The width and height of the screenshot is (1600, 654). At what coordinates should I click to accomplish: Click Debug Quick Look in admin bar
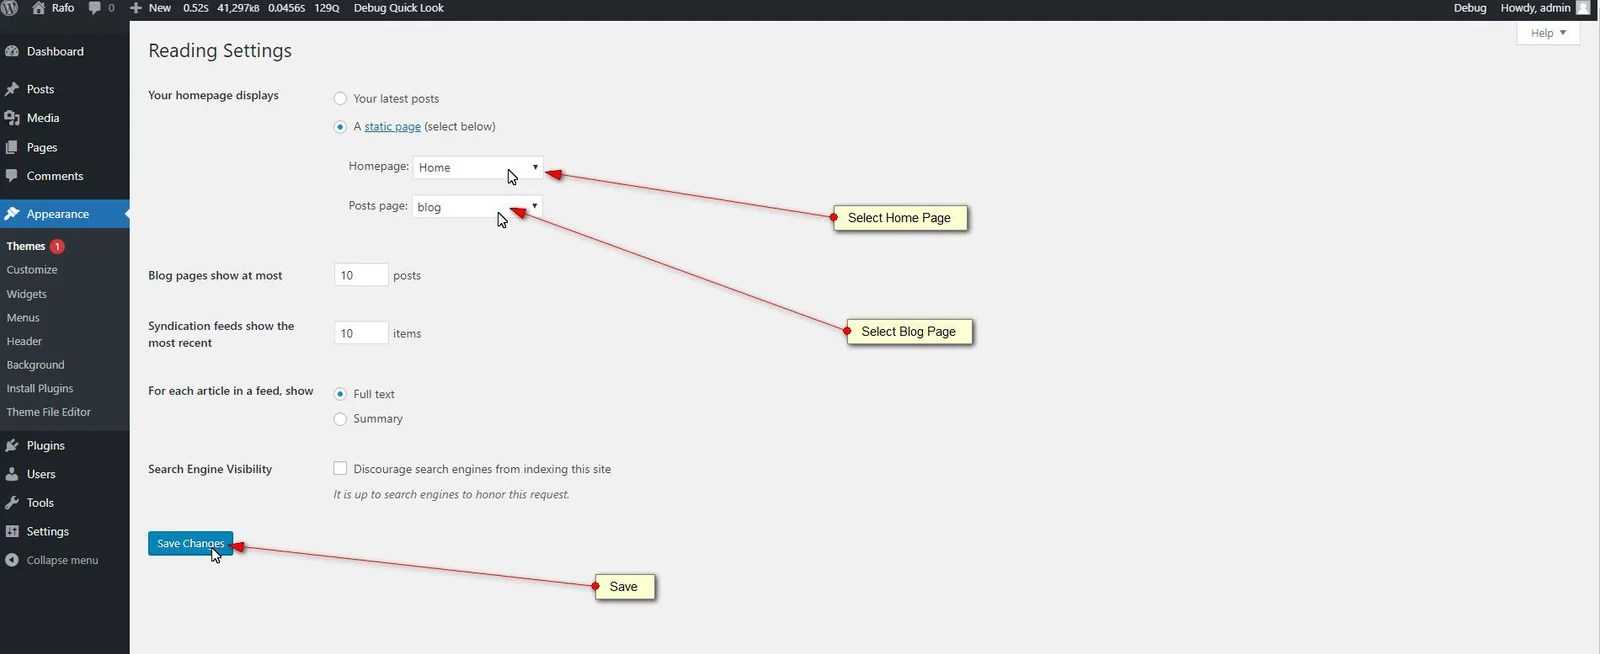pos(398,8)
